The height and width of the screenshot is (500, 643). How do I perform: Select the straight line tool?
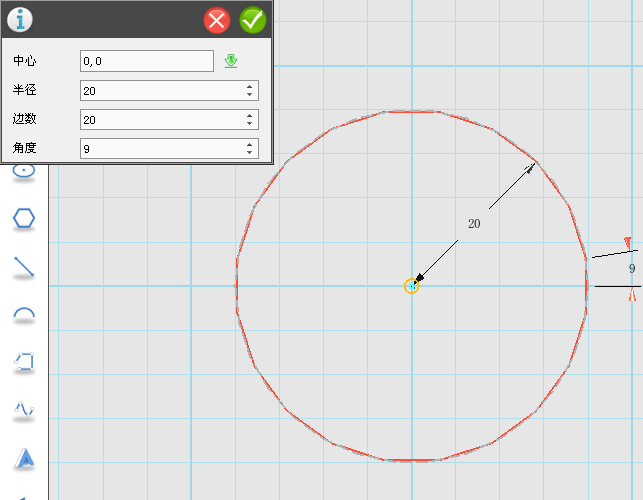(x=24, y=267)
